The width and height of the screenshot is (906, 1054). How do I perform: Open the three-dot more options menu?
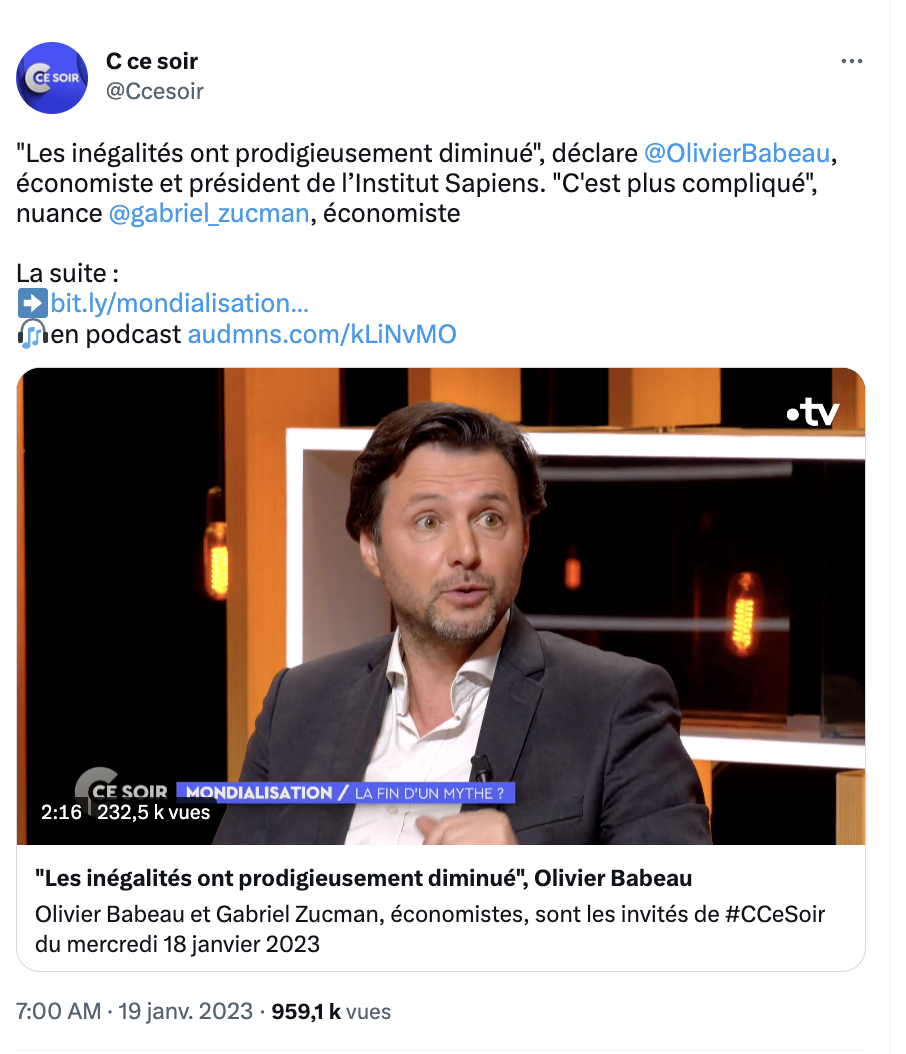pos(852,61)
